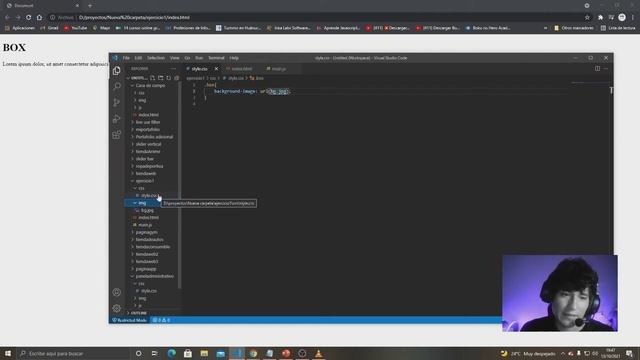The width and height of the screenshot is (640, 360).
Task: Bookmark this page with the star
Action: tap(587, 18)
